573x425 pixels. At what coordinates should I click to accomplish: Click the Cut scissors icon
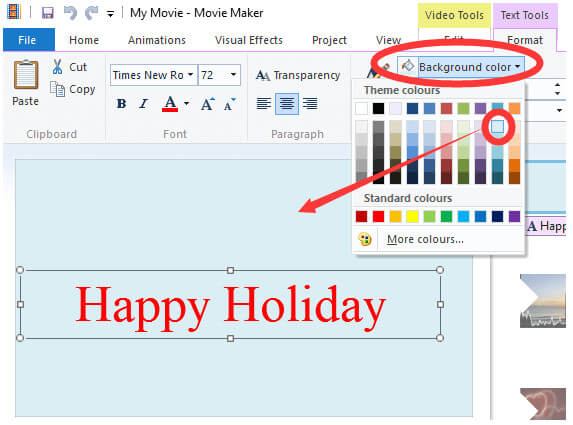pyautogui.click(x=57, y=67)
